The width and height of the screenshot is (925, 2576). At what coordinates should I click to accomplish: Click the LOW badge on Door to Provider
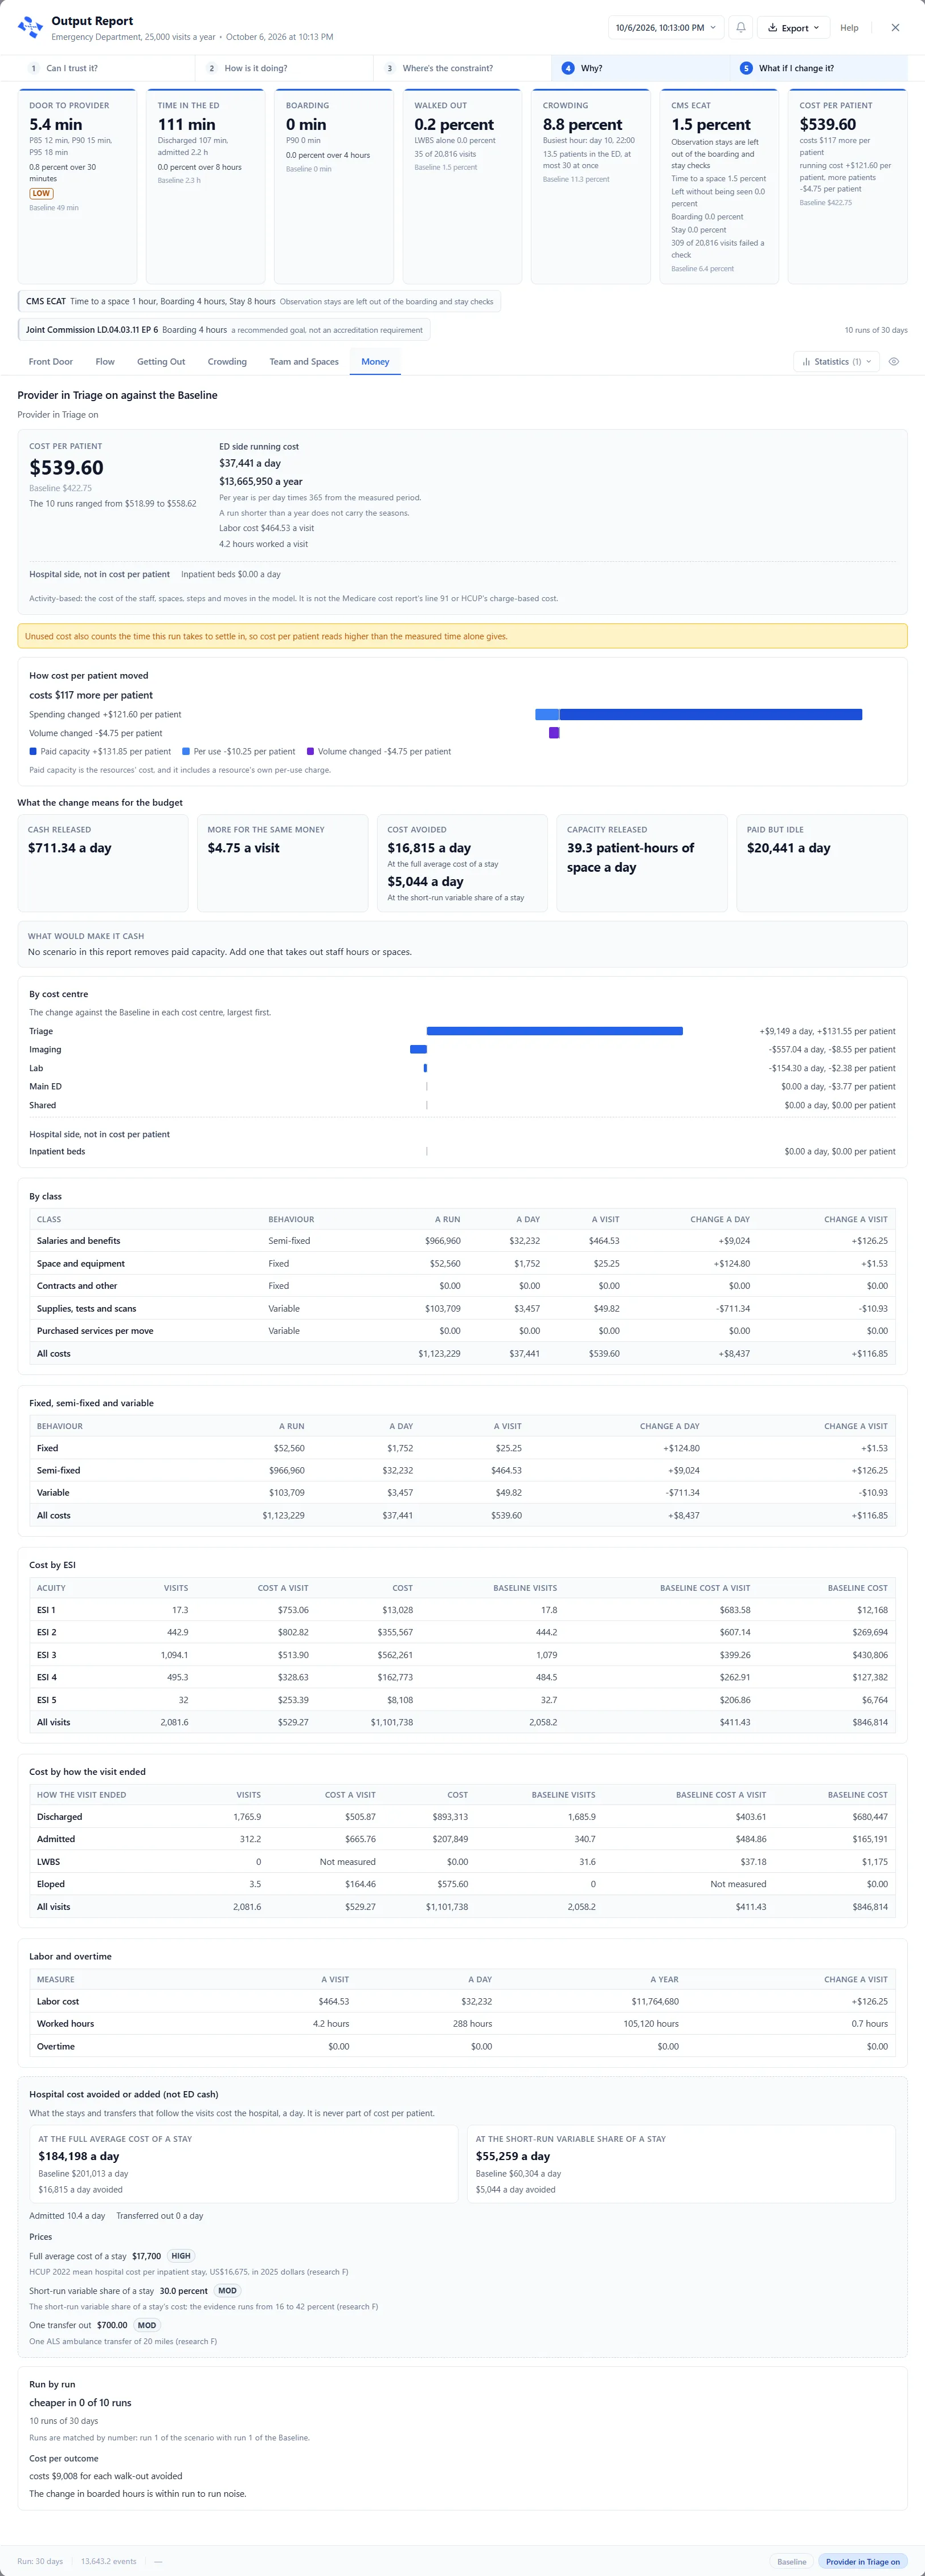[x=41, y=193]
